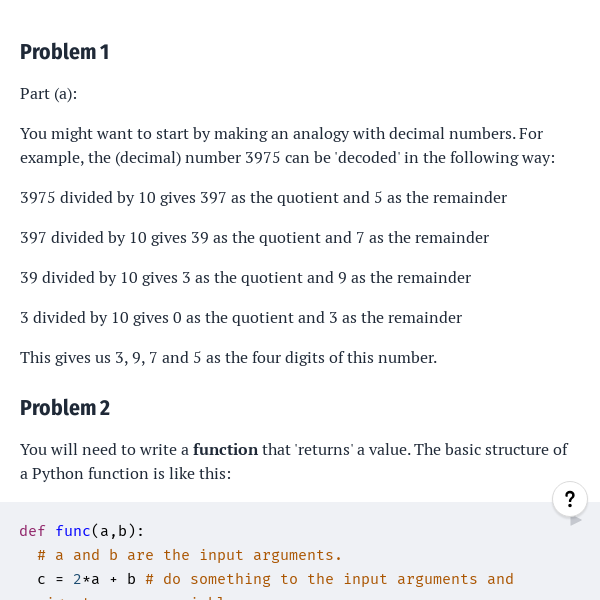
Task: Click the gray play arrow icon
Action: 575,521
